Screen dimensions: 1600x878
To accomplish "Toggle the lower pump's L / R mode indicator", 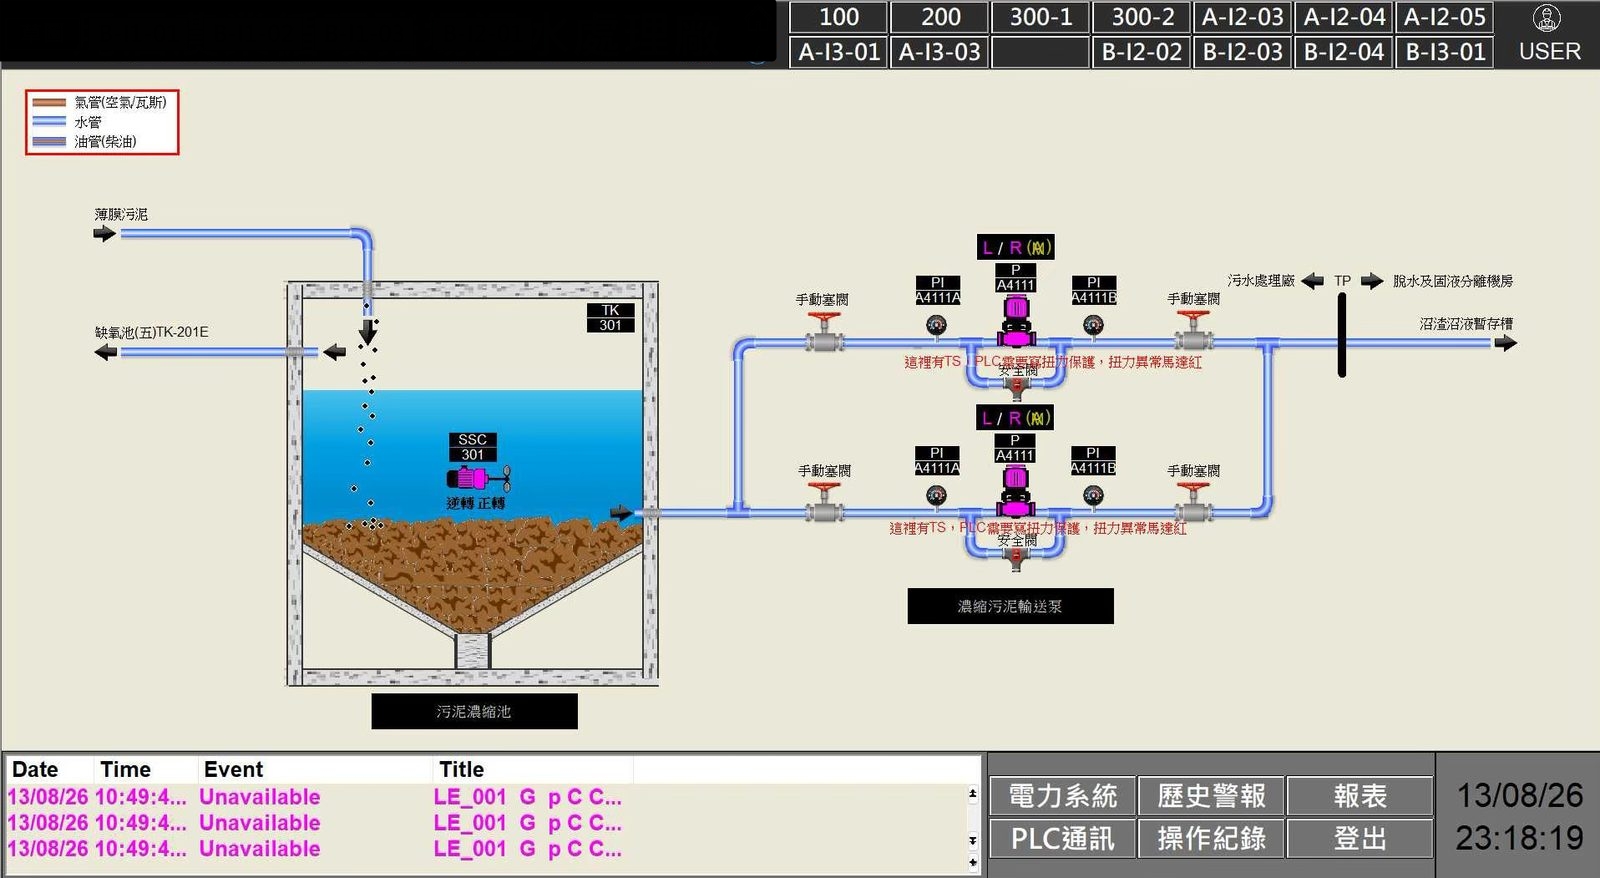I will pyautogui.click(x=1015, y=418).
